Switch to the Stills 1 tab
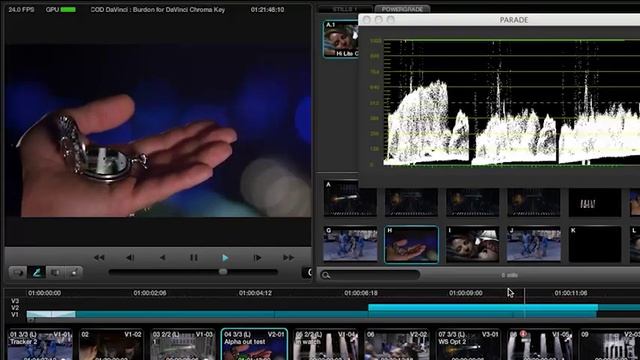Image resolution: width=640 pixels, height=360 pixels. tap(345, 9)
